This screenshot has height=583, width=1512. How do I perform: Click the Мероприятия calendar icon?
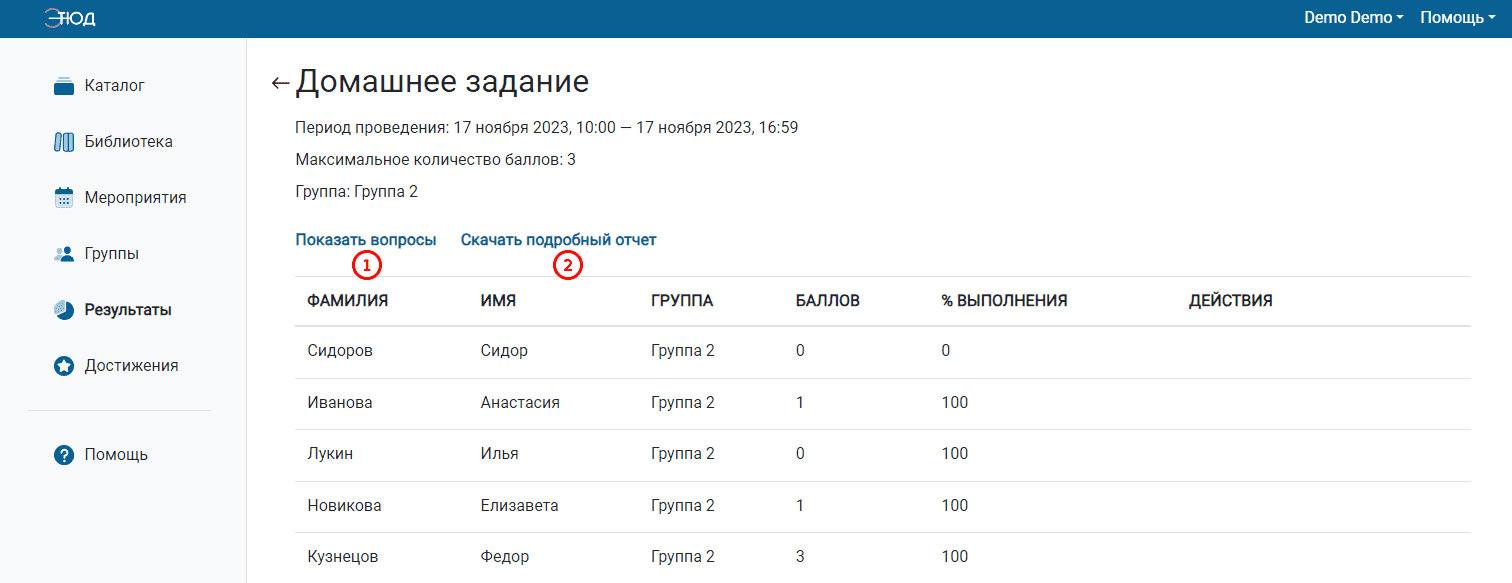64,198
